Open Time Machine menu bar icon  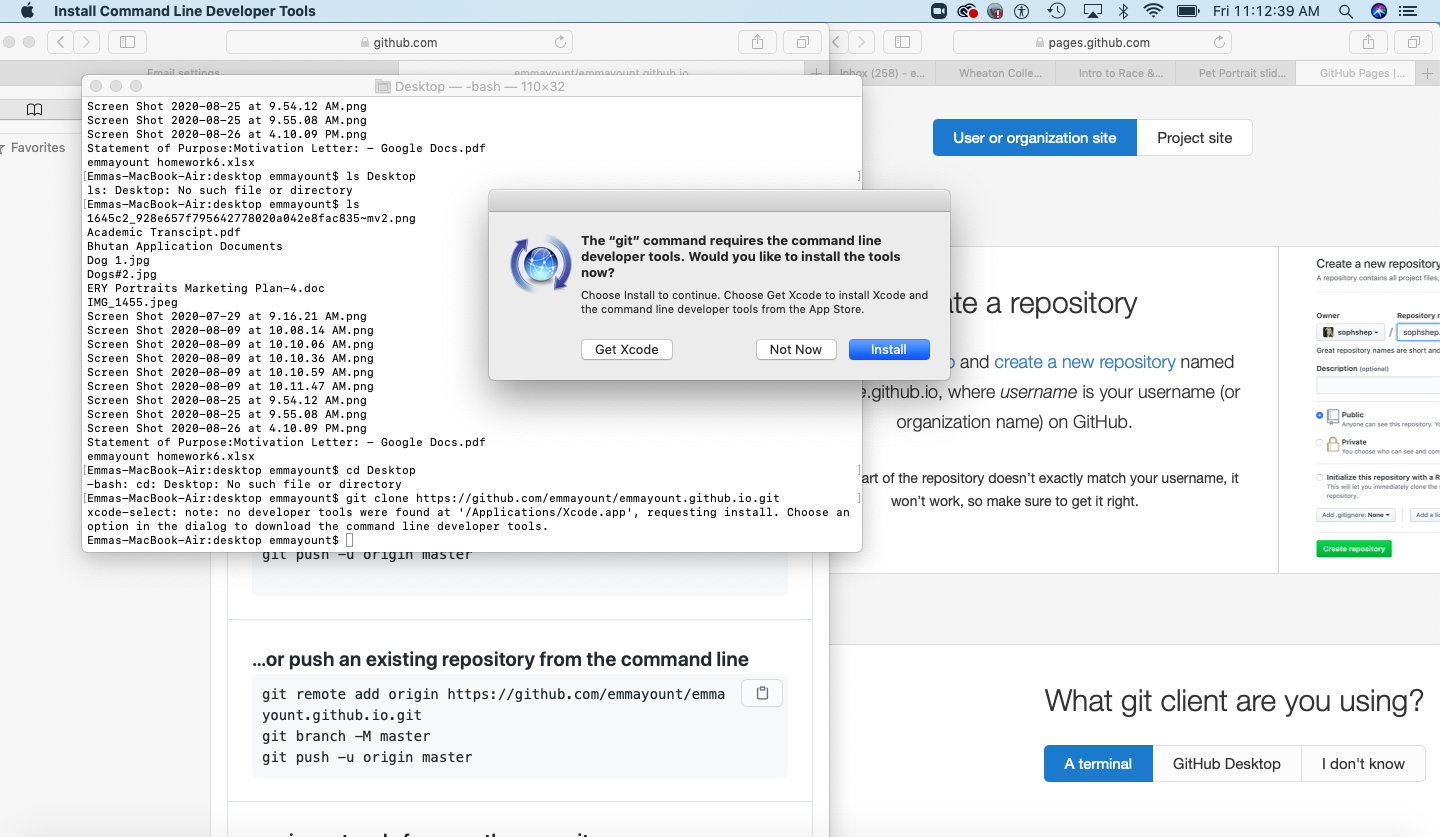pyautogui.click(x=1056, y=11)
